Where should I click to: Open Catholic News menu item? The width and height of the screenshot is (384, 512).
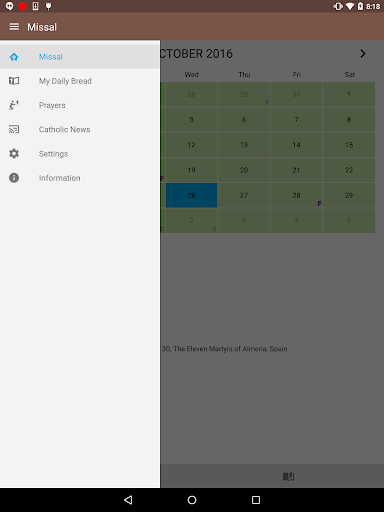click(80, 129)
